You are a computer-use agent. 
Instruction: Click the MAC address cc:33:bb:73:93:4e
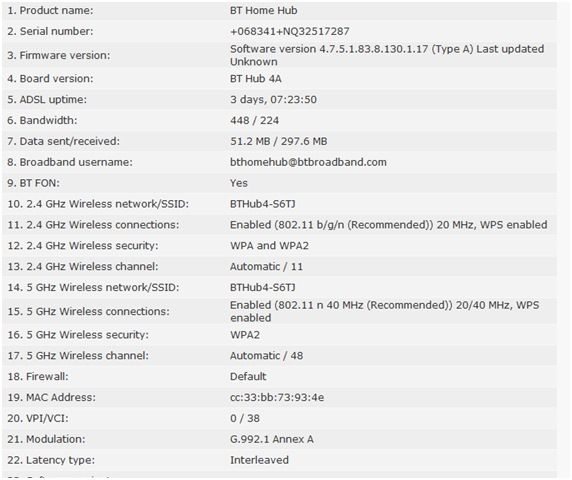pyautogui.click(x=277, y=397)
